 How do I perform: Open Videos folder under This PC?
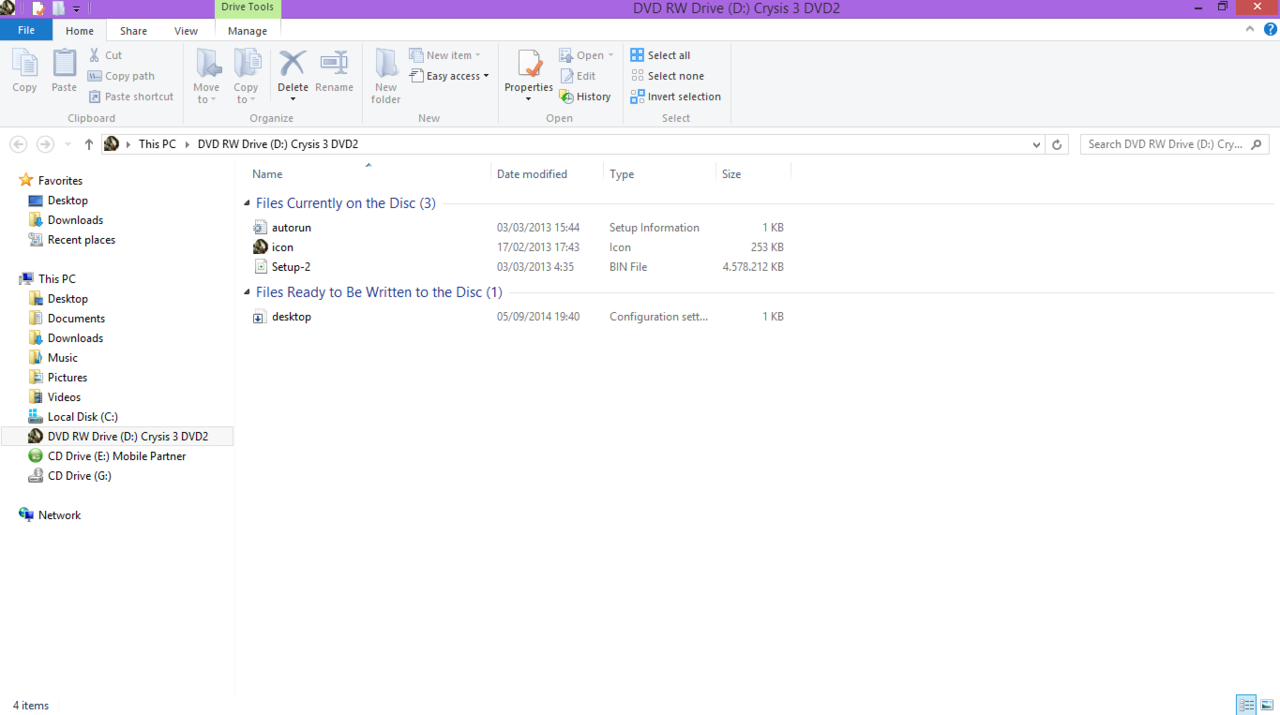(x=64, y=397)
